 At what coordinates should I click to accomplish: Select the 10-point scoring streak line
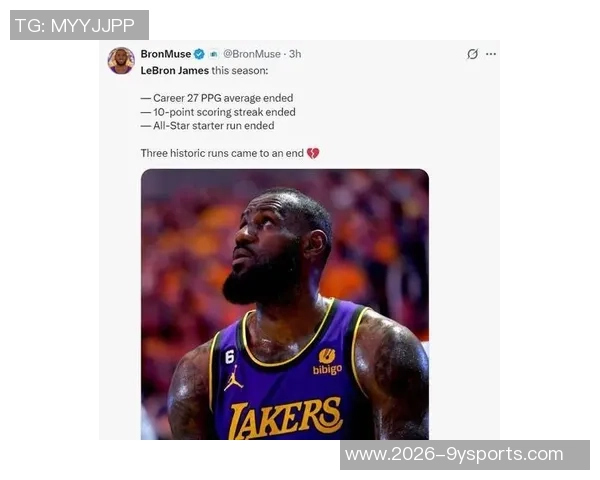click(x=218, y=112)
